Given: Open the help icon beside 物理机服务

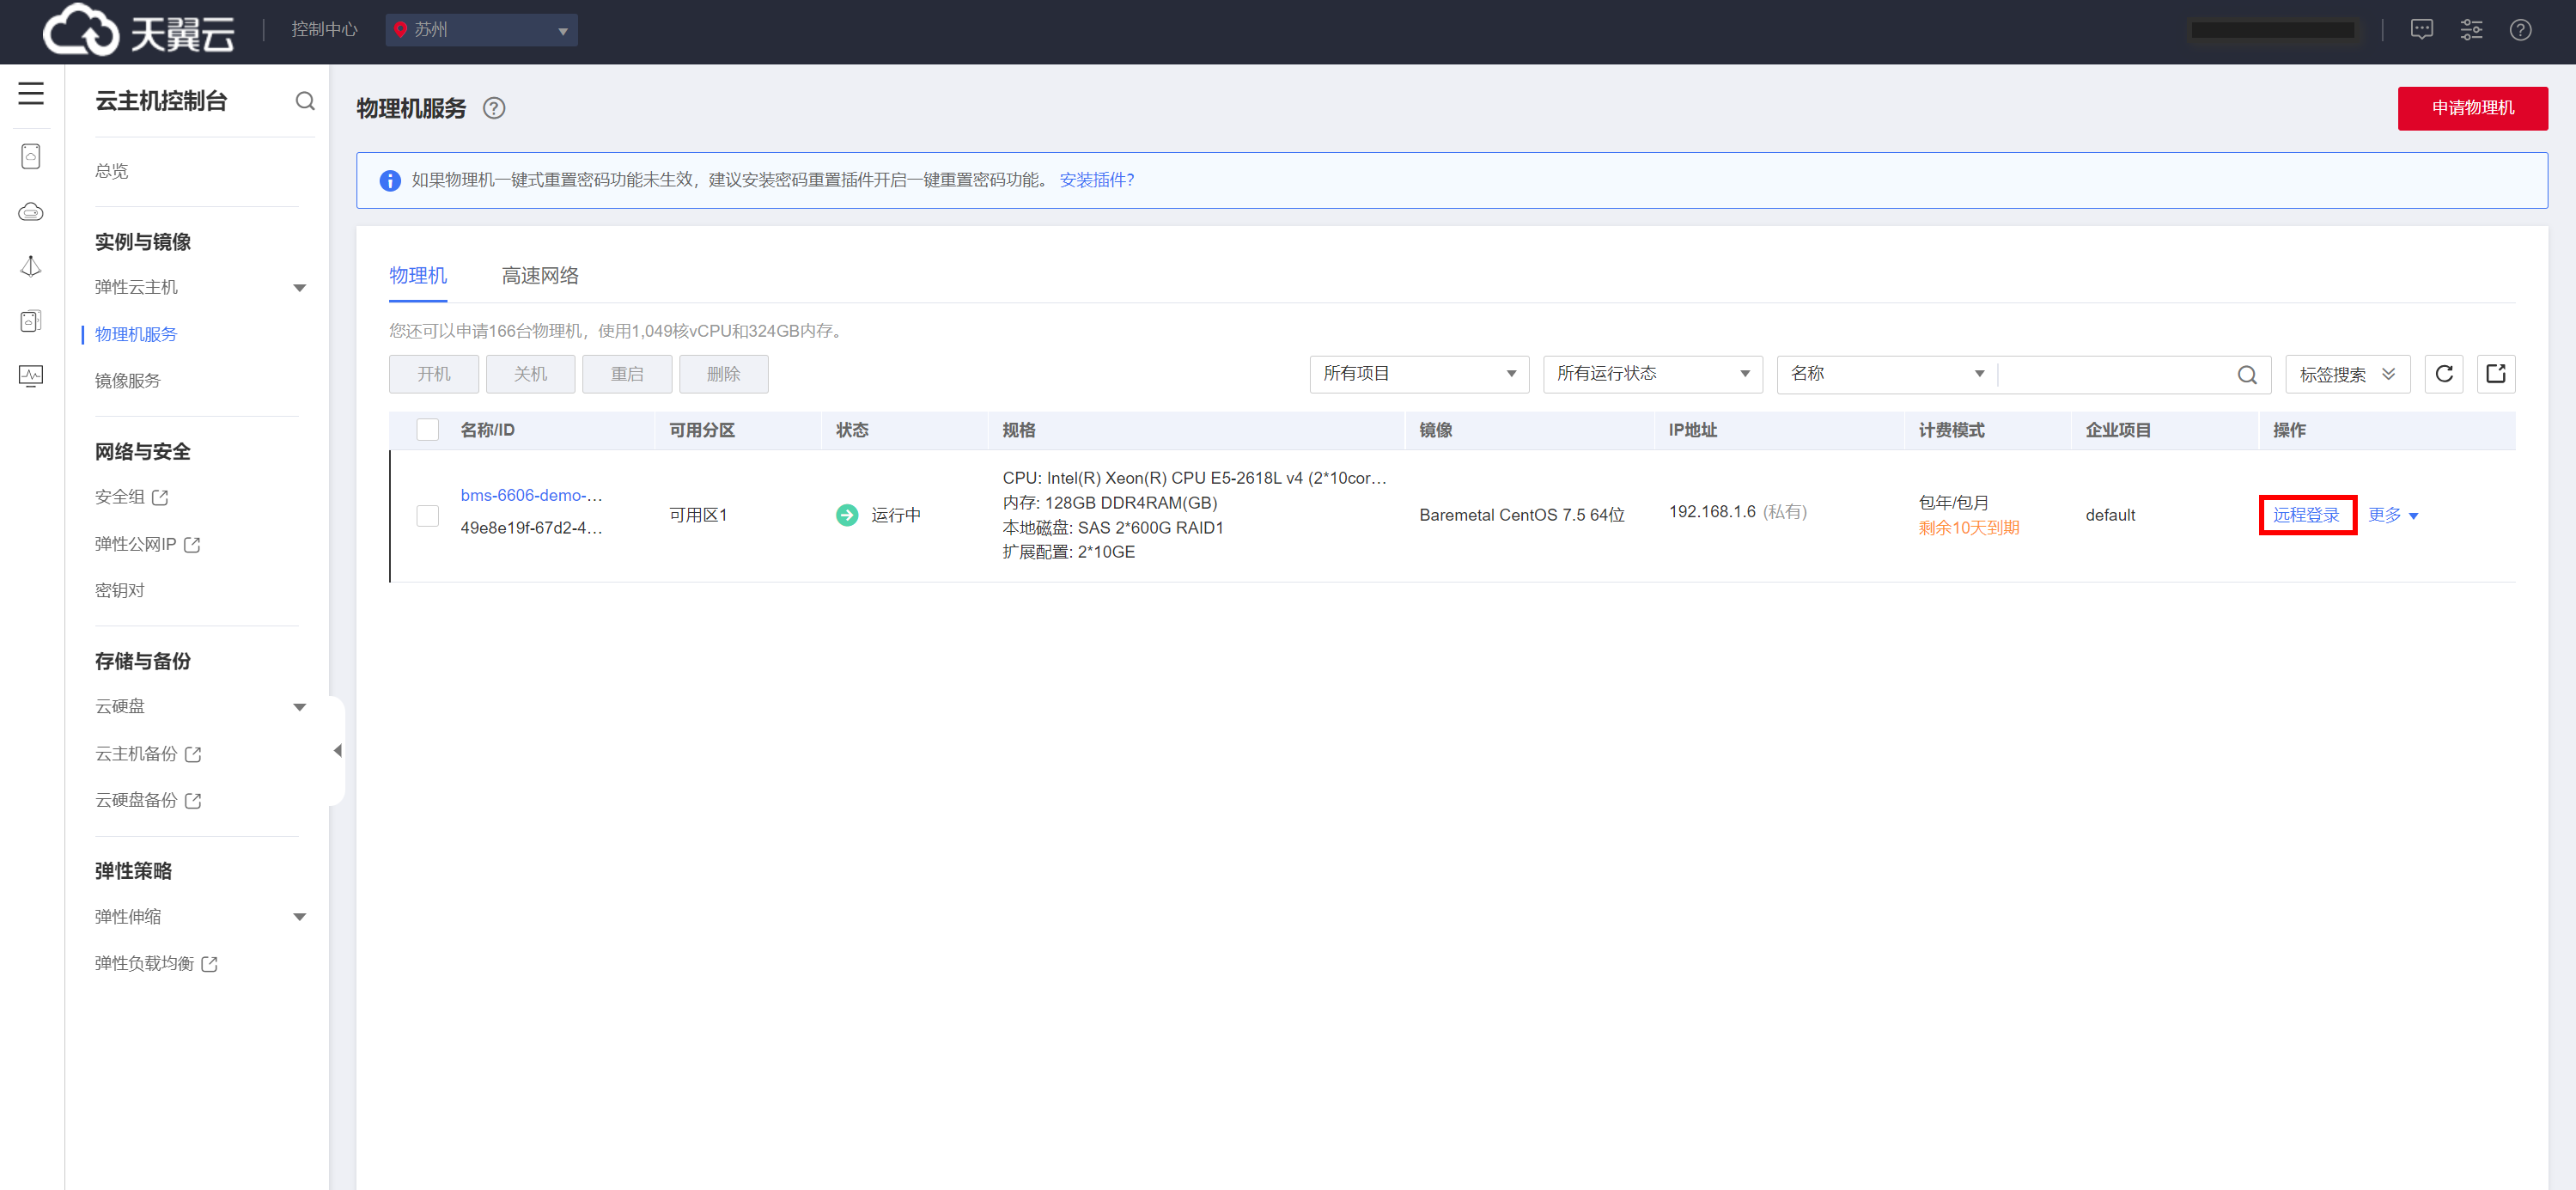Looking at the screenshot, I should coord(494,108).
